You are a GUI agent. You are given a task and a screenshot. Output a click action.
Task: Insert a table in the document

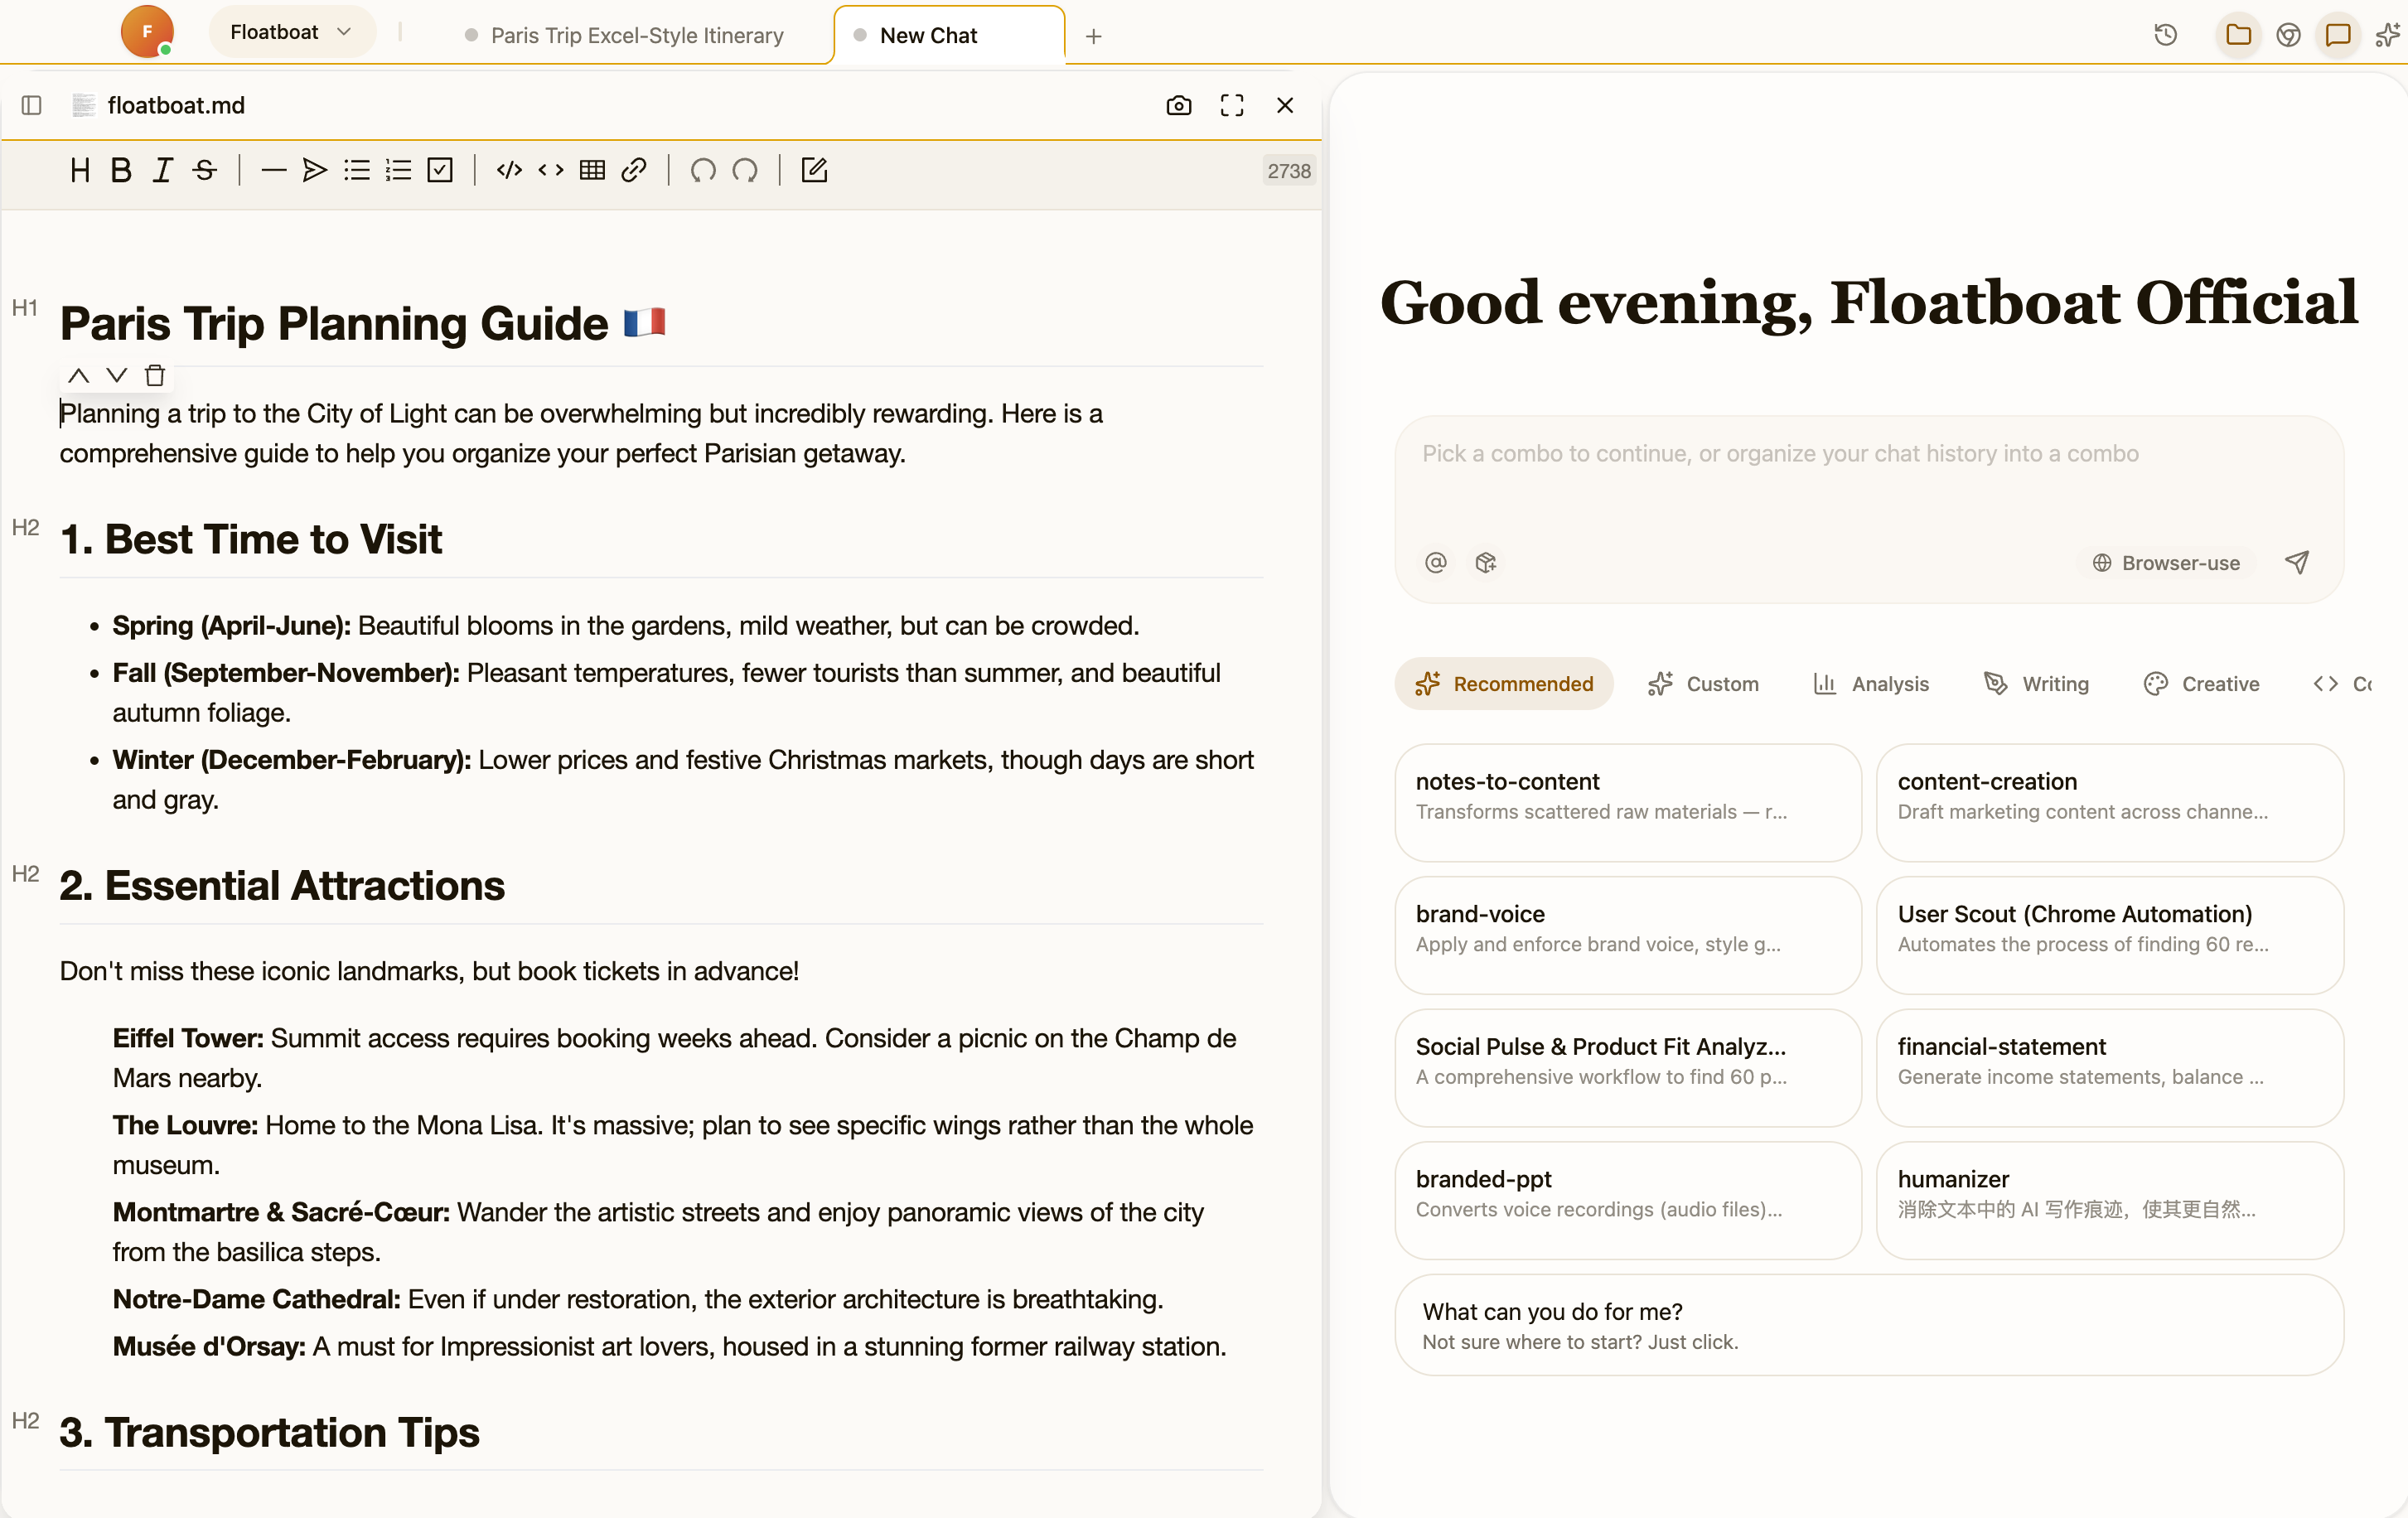[592, 170]
